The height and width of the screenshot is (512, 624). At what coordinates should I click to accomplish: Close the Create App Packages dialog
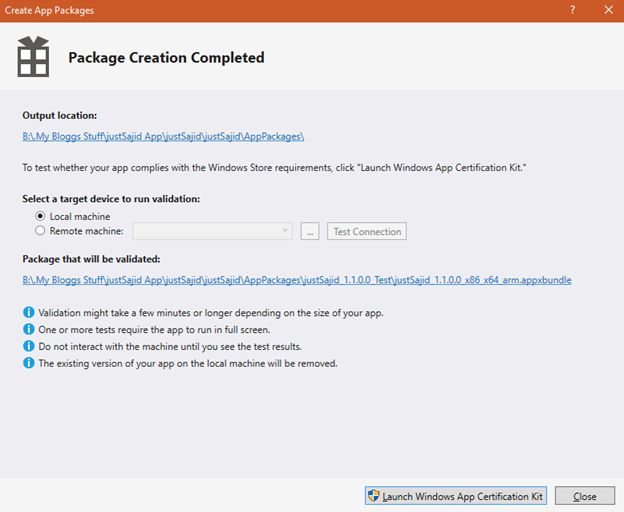[608, 10]
